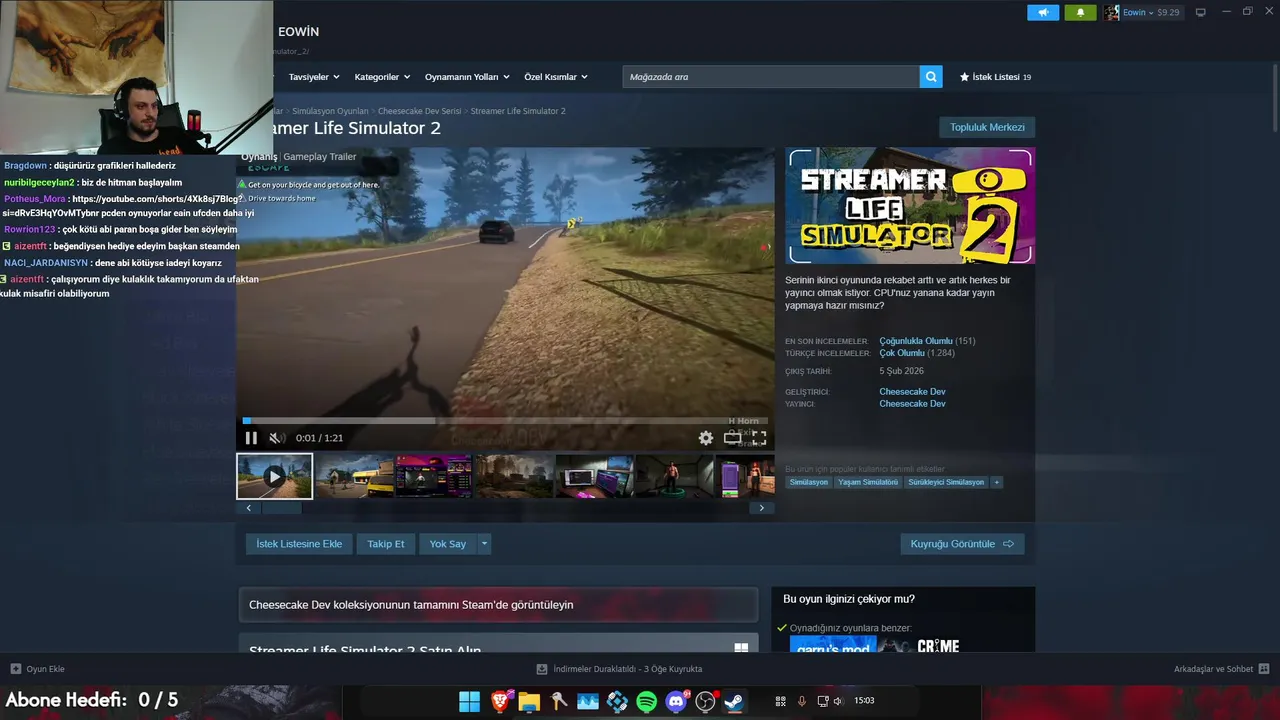Click the Yok Say button
The width and height of the screenshot is (1280, 720).
[448, 544]
